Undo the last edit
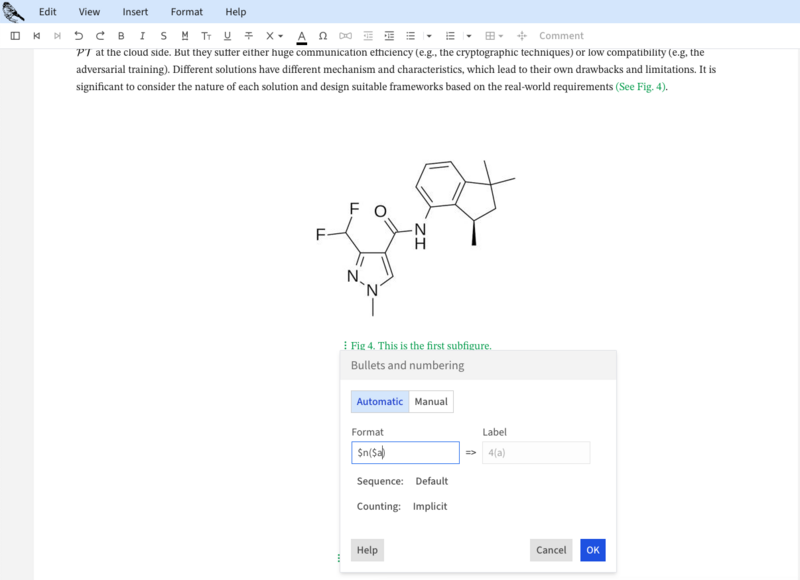 (x=79, y=35)
